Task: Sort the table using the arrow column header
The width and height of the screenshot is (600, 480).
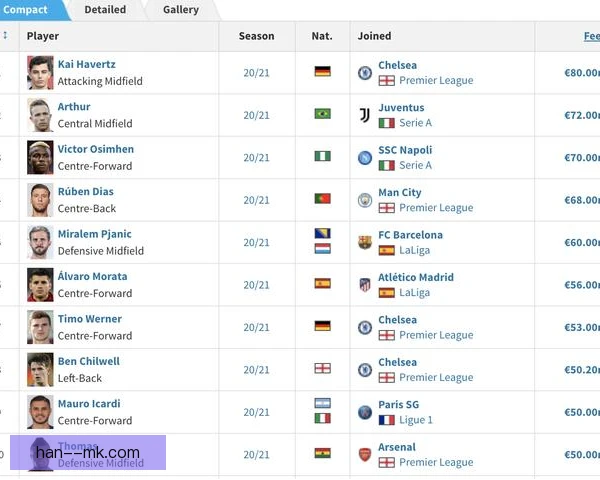Action: pos(5,35)
